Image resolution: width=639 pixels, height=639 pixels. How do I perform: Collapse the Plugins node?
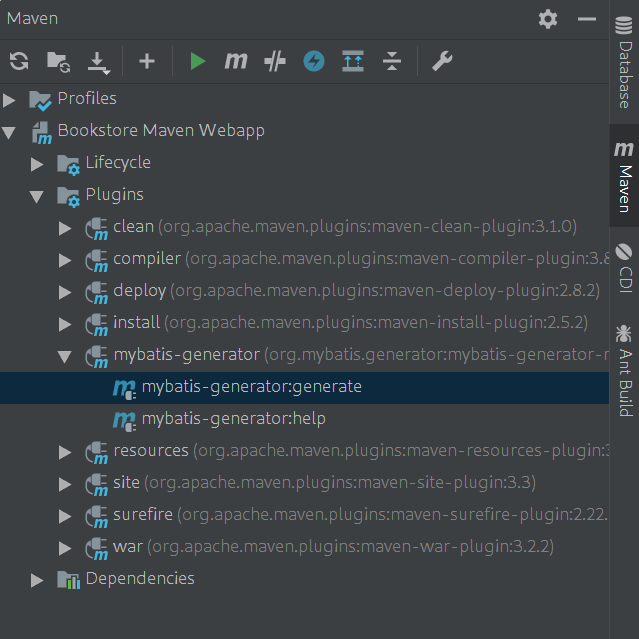click(37, 196)
